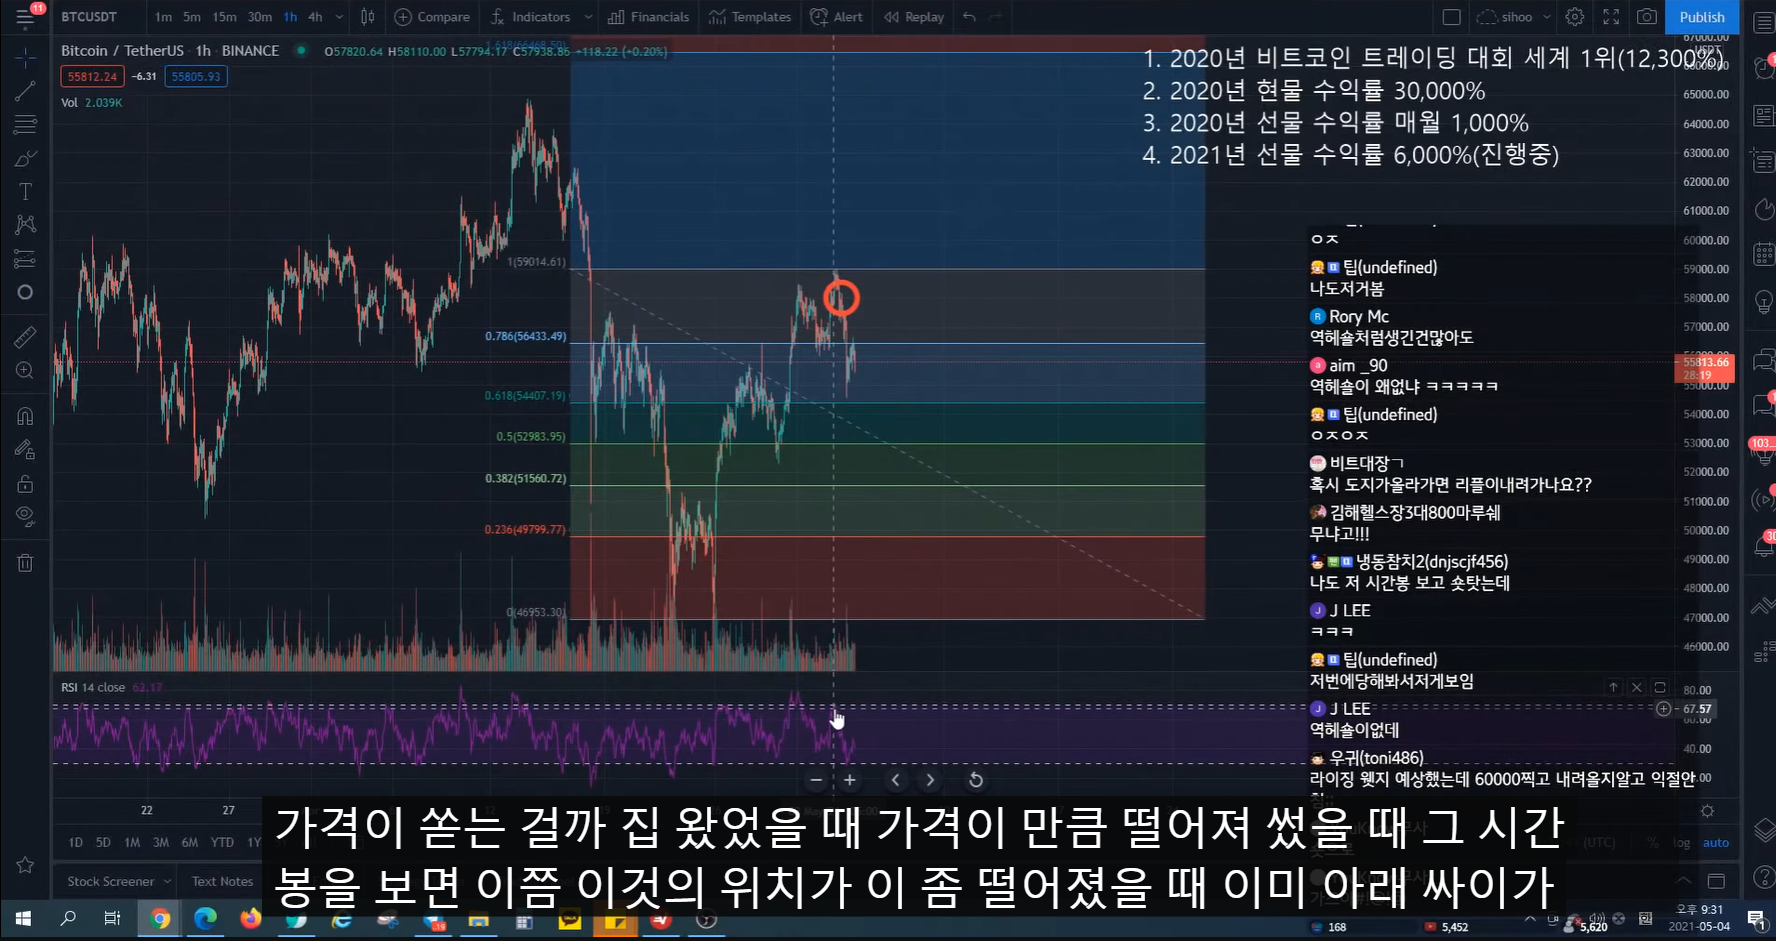The height and width of the screenshot is (941, 1776).
Task: Delete the RSI pane
Action: 1637,687
